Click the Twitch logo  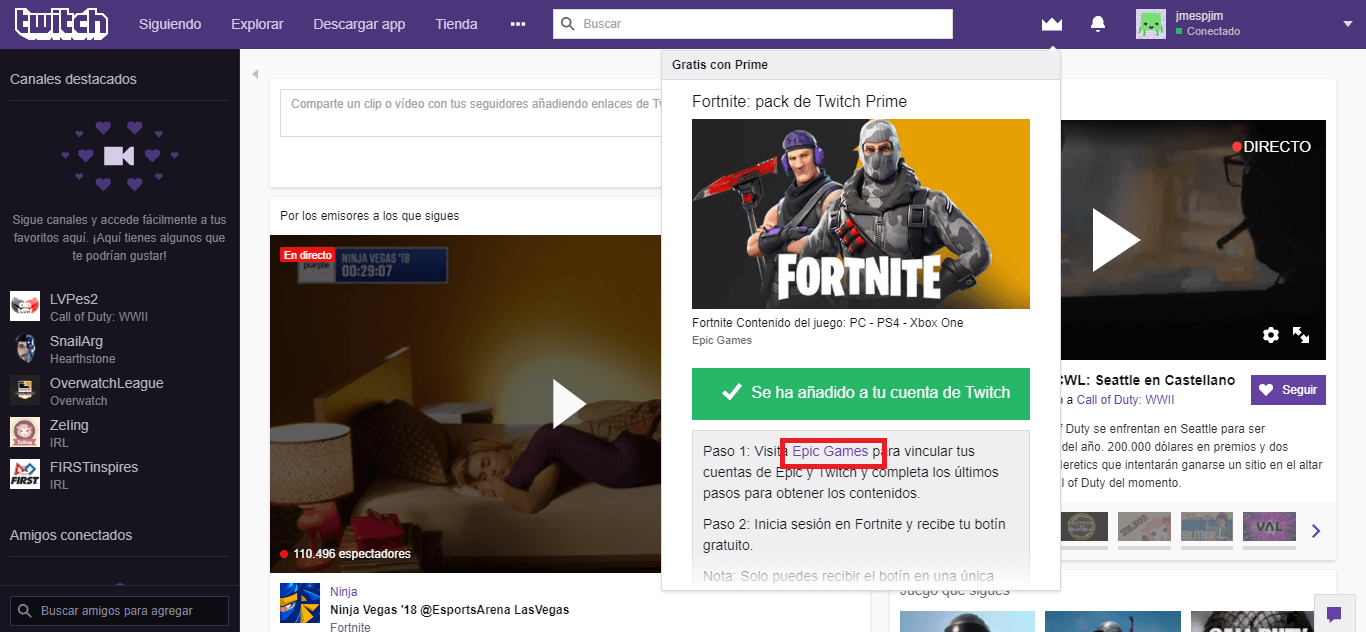point(61,23)
